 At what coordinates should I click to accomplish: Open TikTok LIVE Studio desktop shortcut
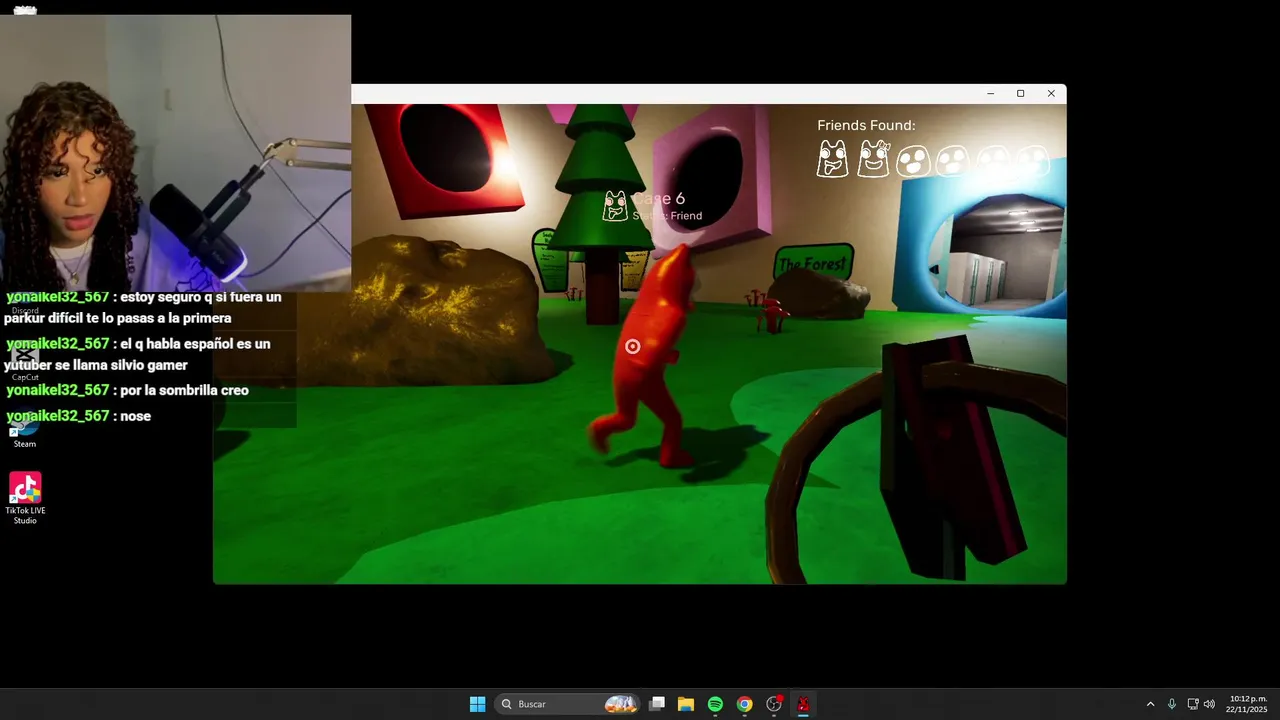pyautogui.click(x=25, y=498)
